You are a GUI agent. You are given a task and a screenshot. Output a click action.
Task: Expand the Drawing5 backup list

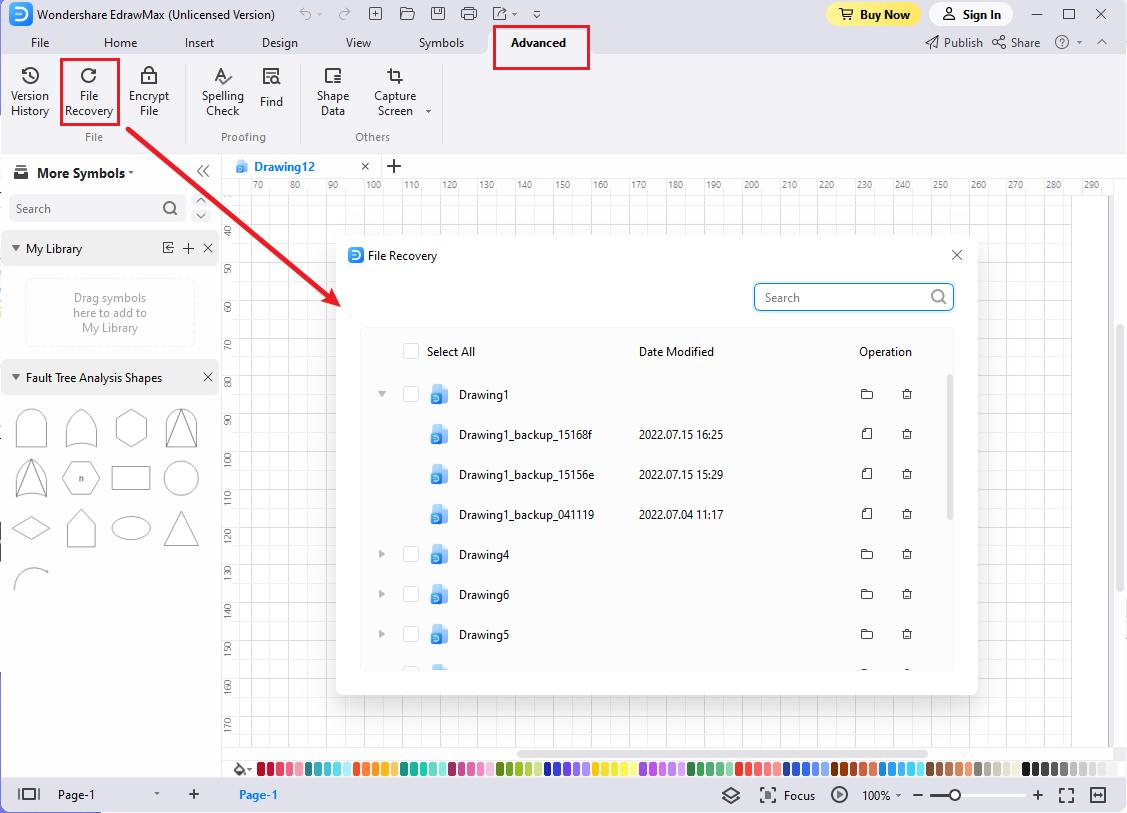click(382, 634)
